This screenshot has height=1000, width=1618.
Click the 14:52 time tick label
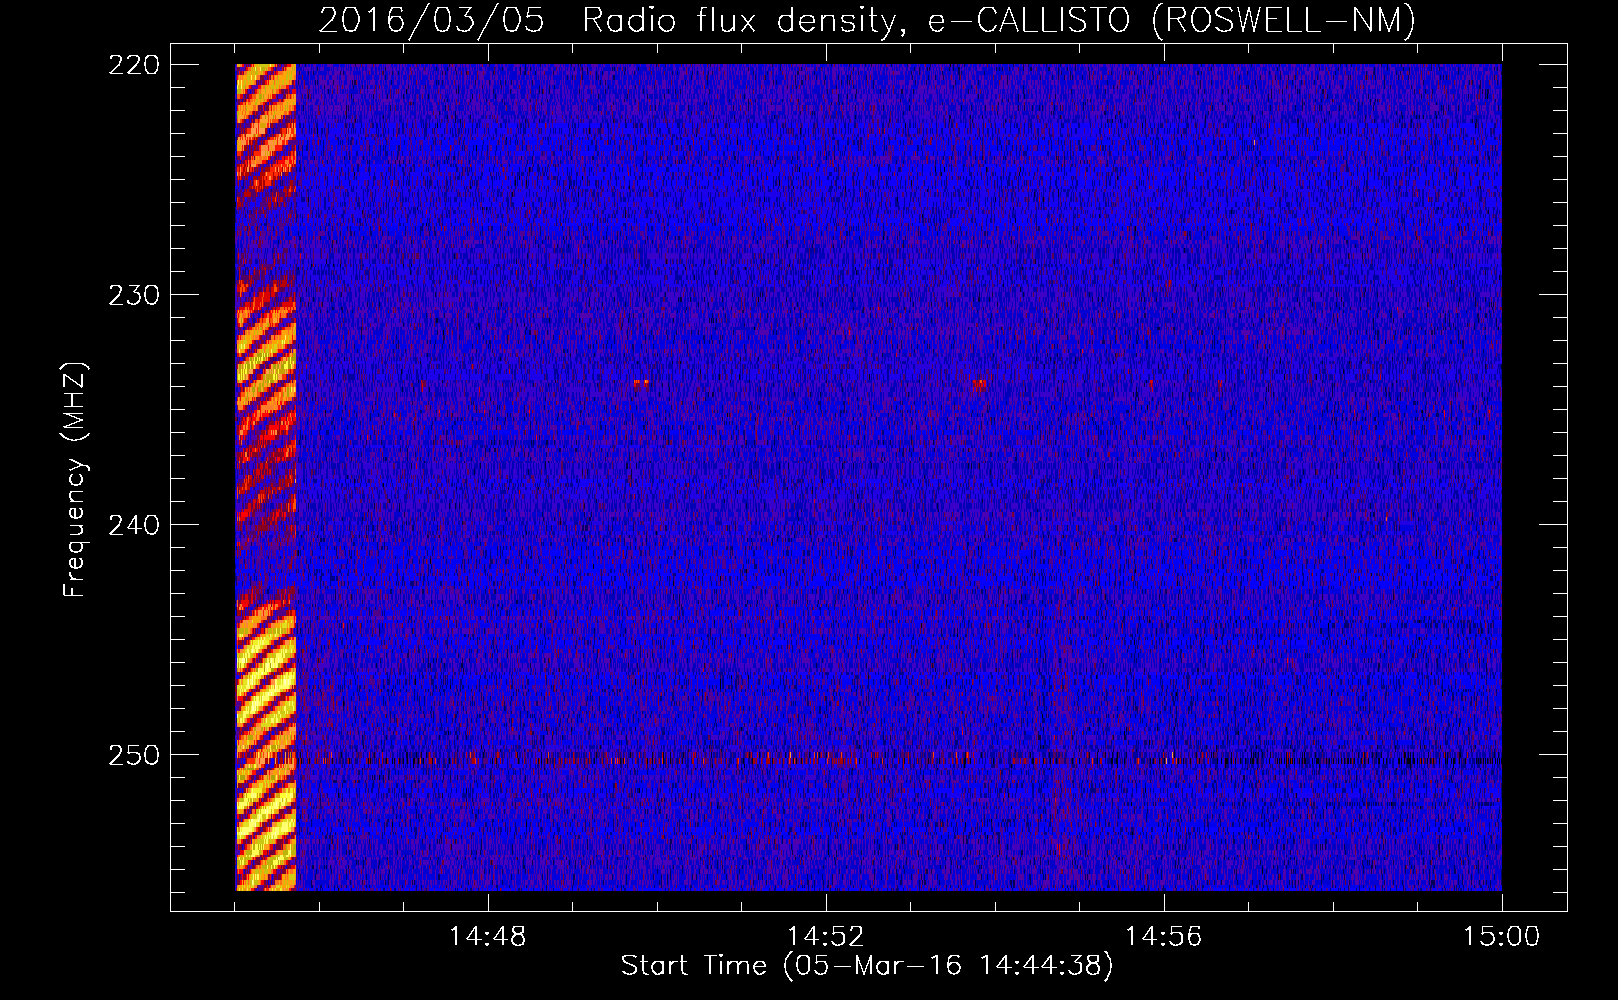[x=825, y=937]
